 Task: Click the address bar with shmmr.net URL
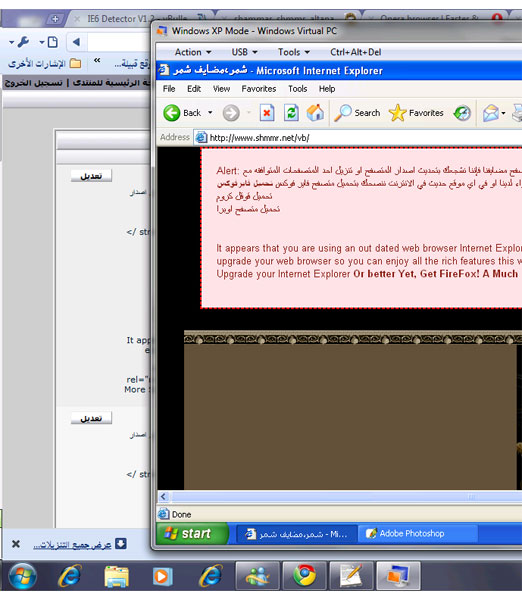click(x=358, y=137)
